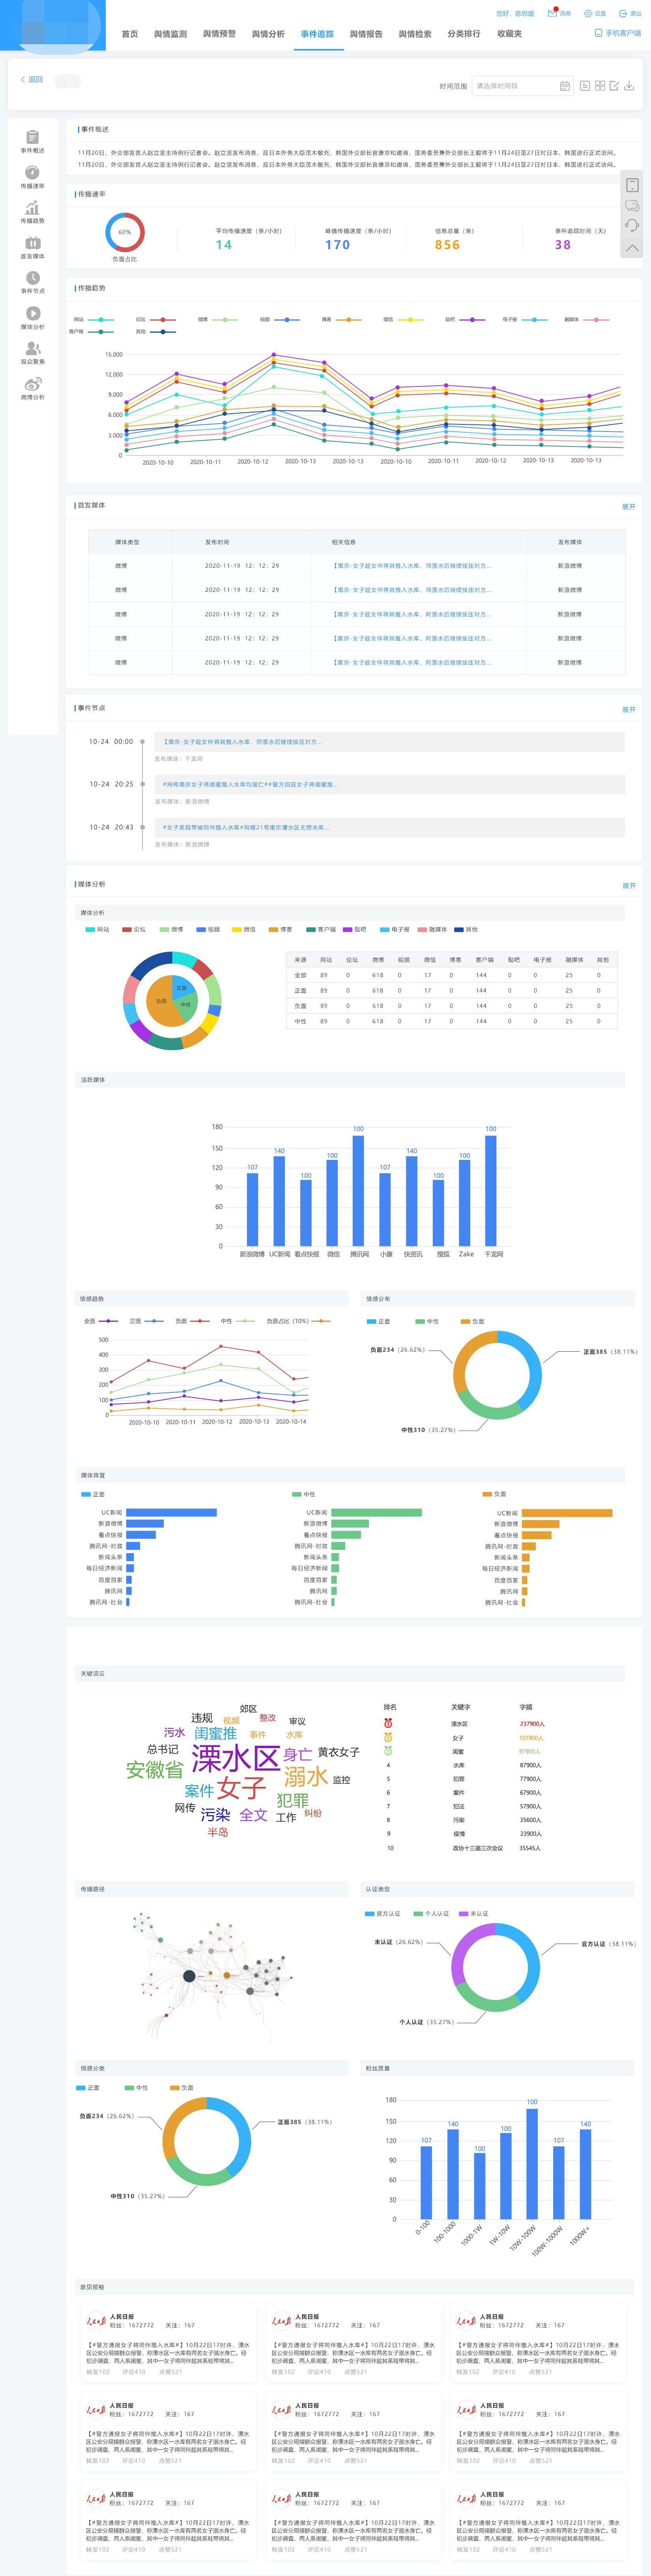Switch to list view icon
Image resolution: width=651 pixels, height=2576 pixels.
585,86
